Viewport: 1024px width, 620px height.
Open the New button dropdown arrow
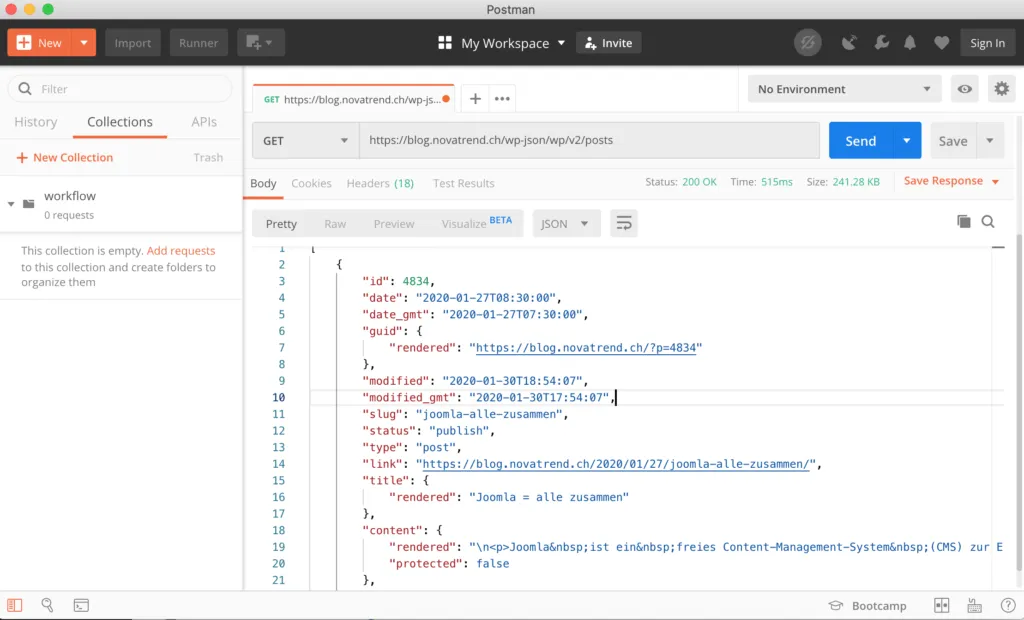tap(84, 42)
